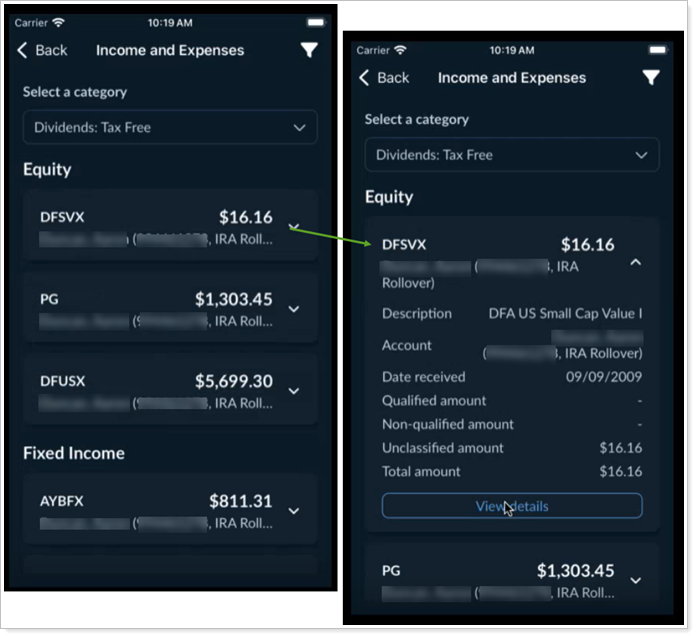The height and width of the screenshot is (638, 697).
Task: Tap Back text on right phone
Action: [393, 78]
